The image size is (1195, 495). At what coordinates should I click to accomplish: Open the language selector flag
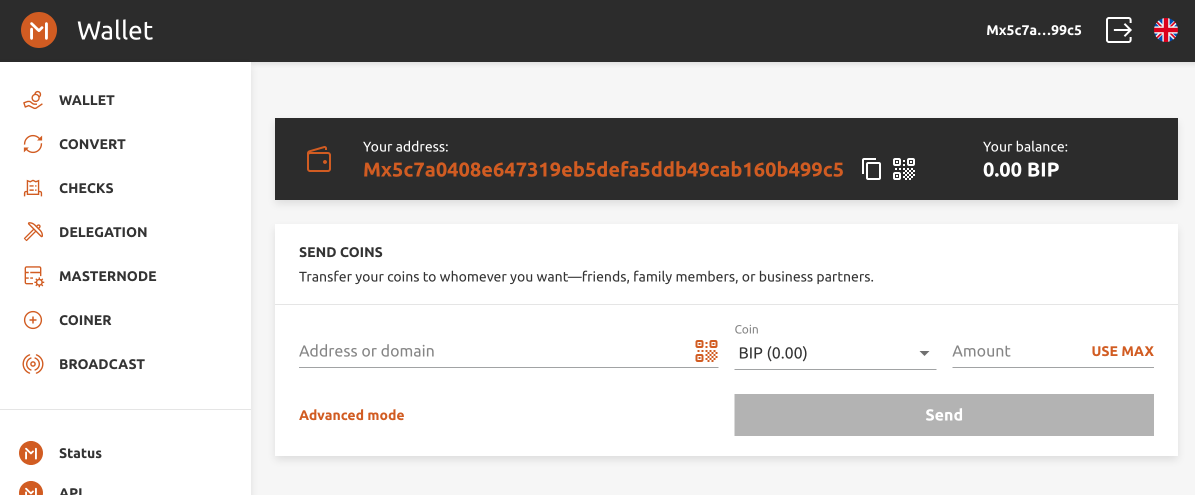click(1166, 30)
